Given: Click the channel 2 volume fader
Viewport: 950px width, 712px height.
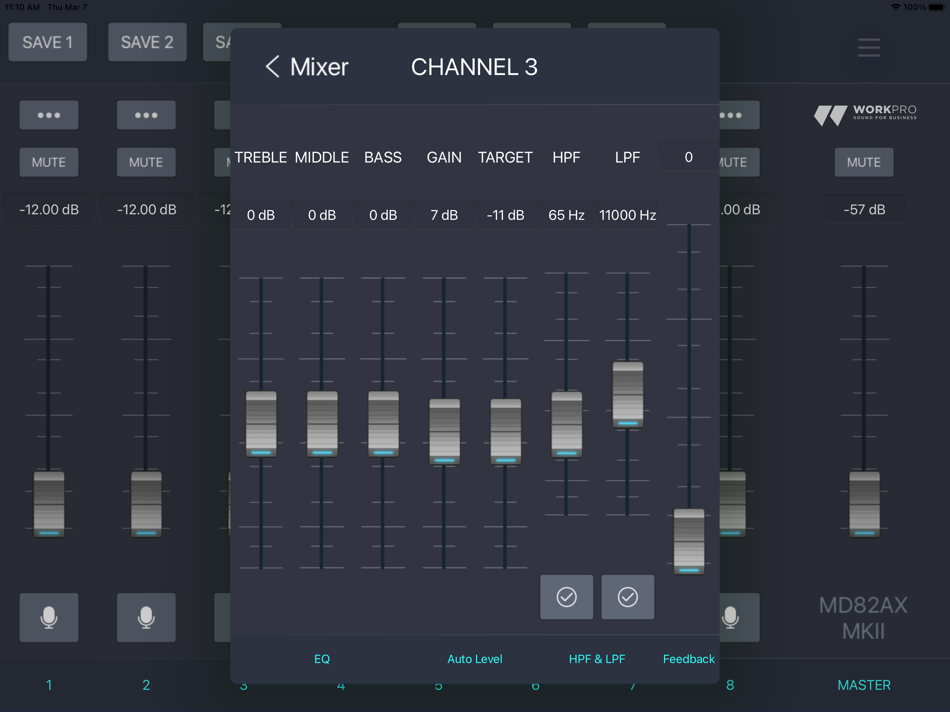Looking at the screenshot, I should pos(146,504).
